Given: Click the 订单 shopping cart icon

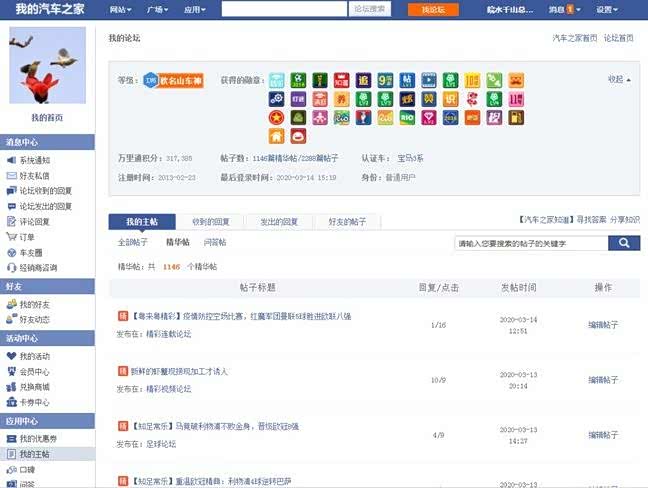Looking at the screenshot, I should [11, 237].
